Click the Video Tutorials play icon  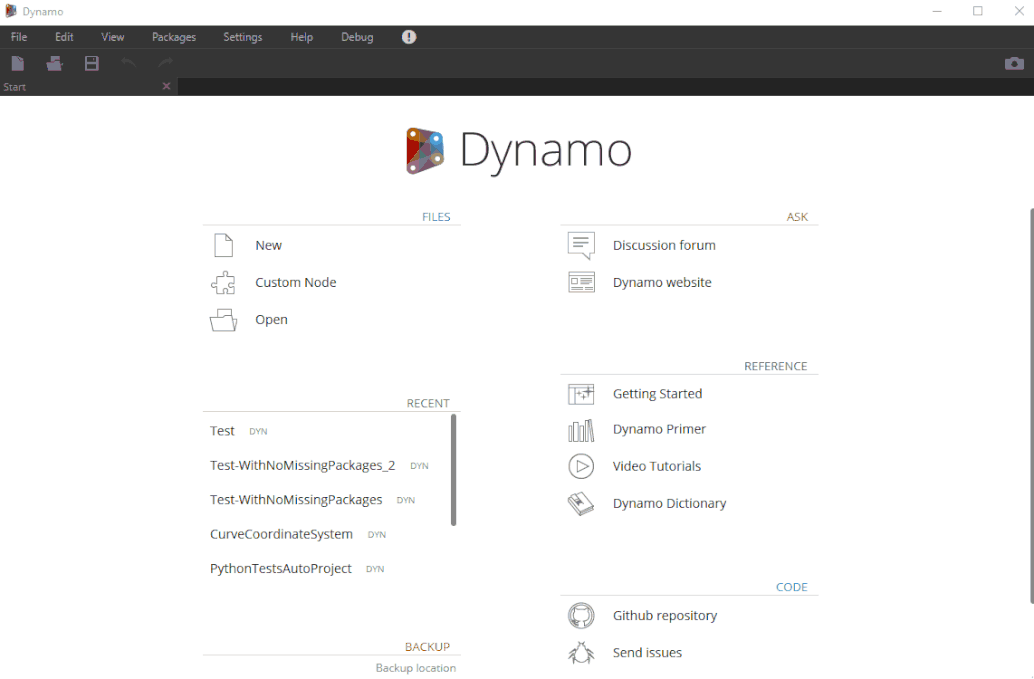pos(581,466)
